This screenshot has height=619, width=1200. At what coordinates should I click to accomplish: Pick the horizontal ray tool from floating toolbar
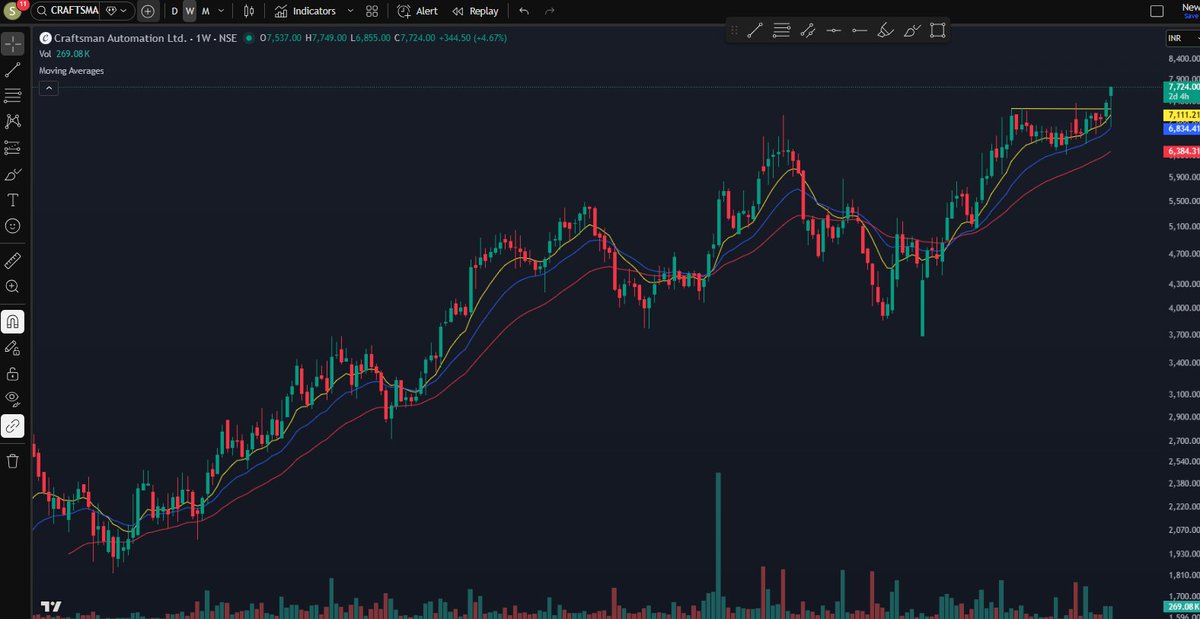tap(859, 31)
